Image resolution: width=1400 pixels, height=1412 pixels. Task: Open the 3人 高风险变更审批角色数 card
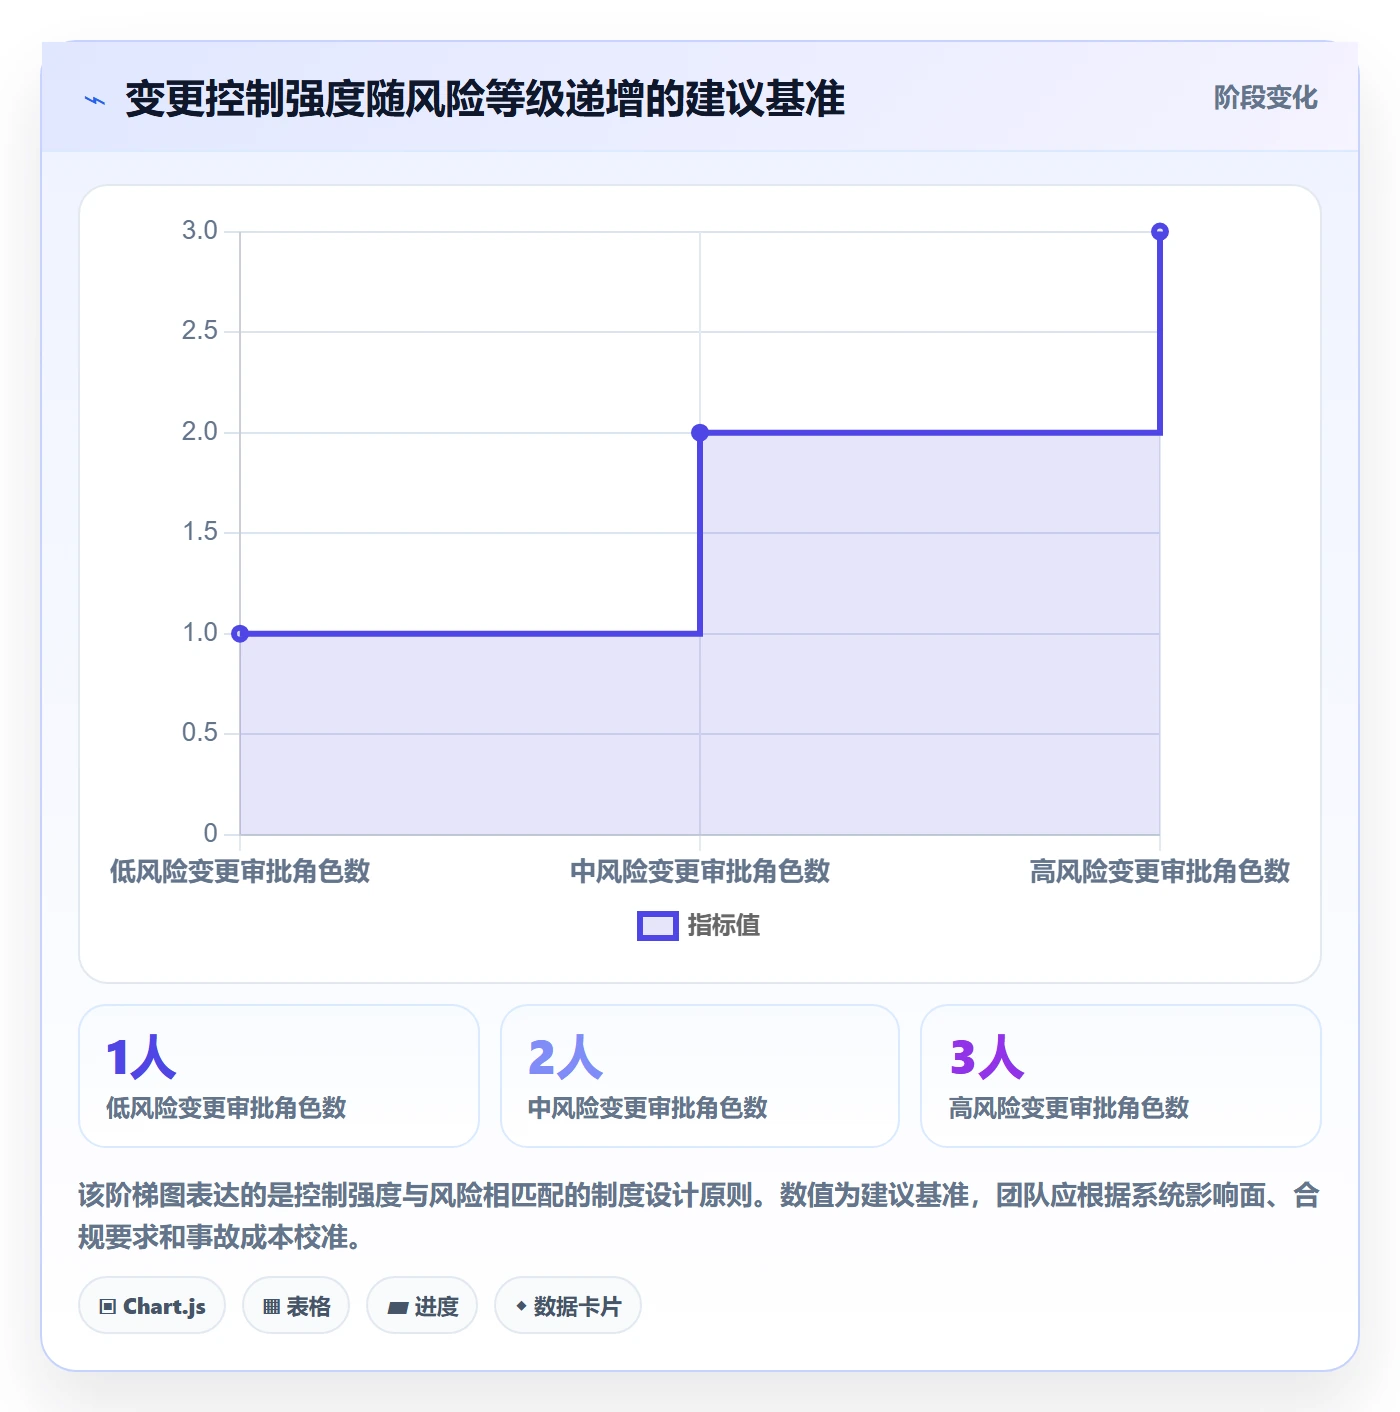pos(1121,1076)
